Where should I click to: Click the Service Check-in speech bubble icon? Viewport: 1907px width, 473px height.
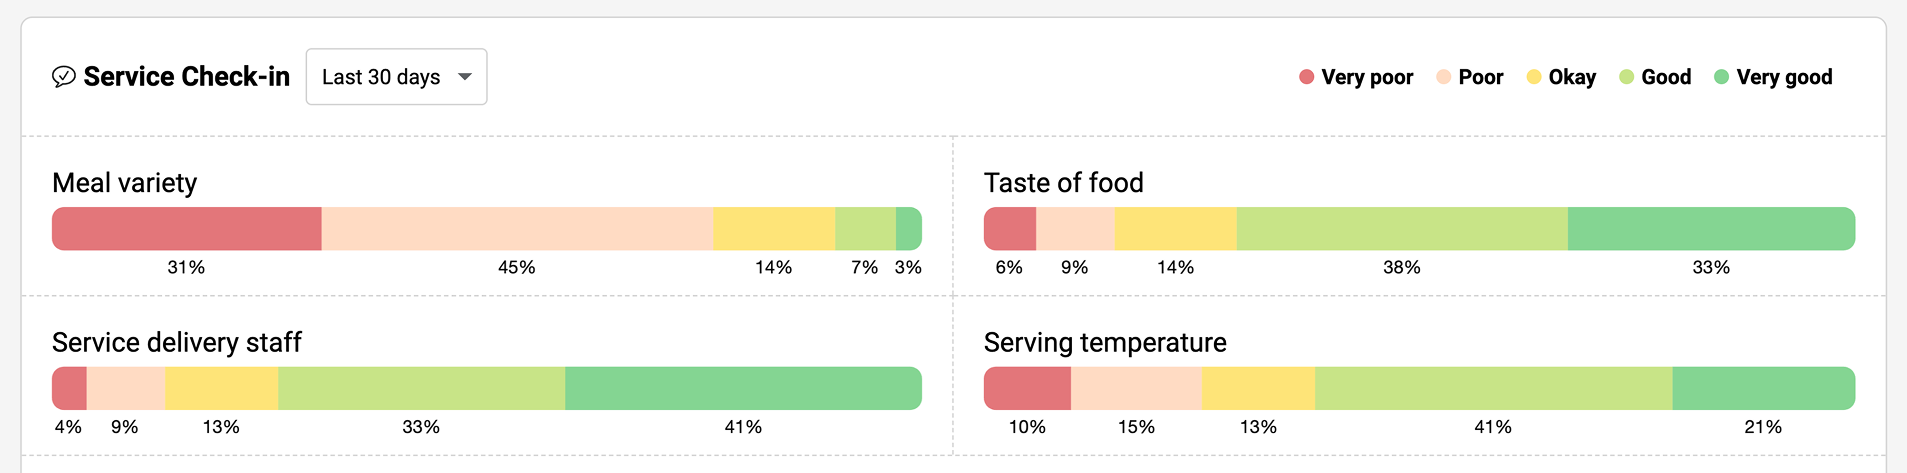[x=63, y=77]
